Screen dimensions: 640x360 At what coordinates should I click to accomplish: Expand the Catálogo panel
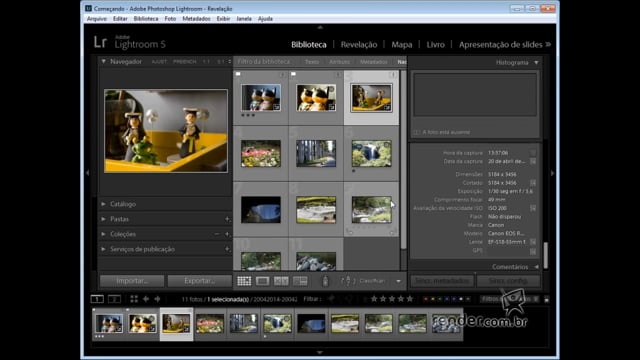click(103, 204)
